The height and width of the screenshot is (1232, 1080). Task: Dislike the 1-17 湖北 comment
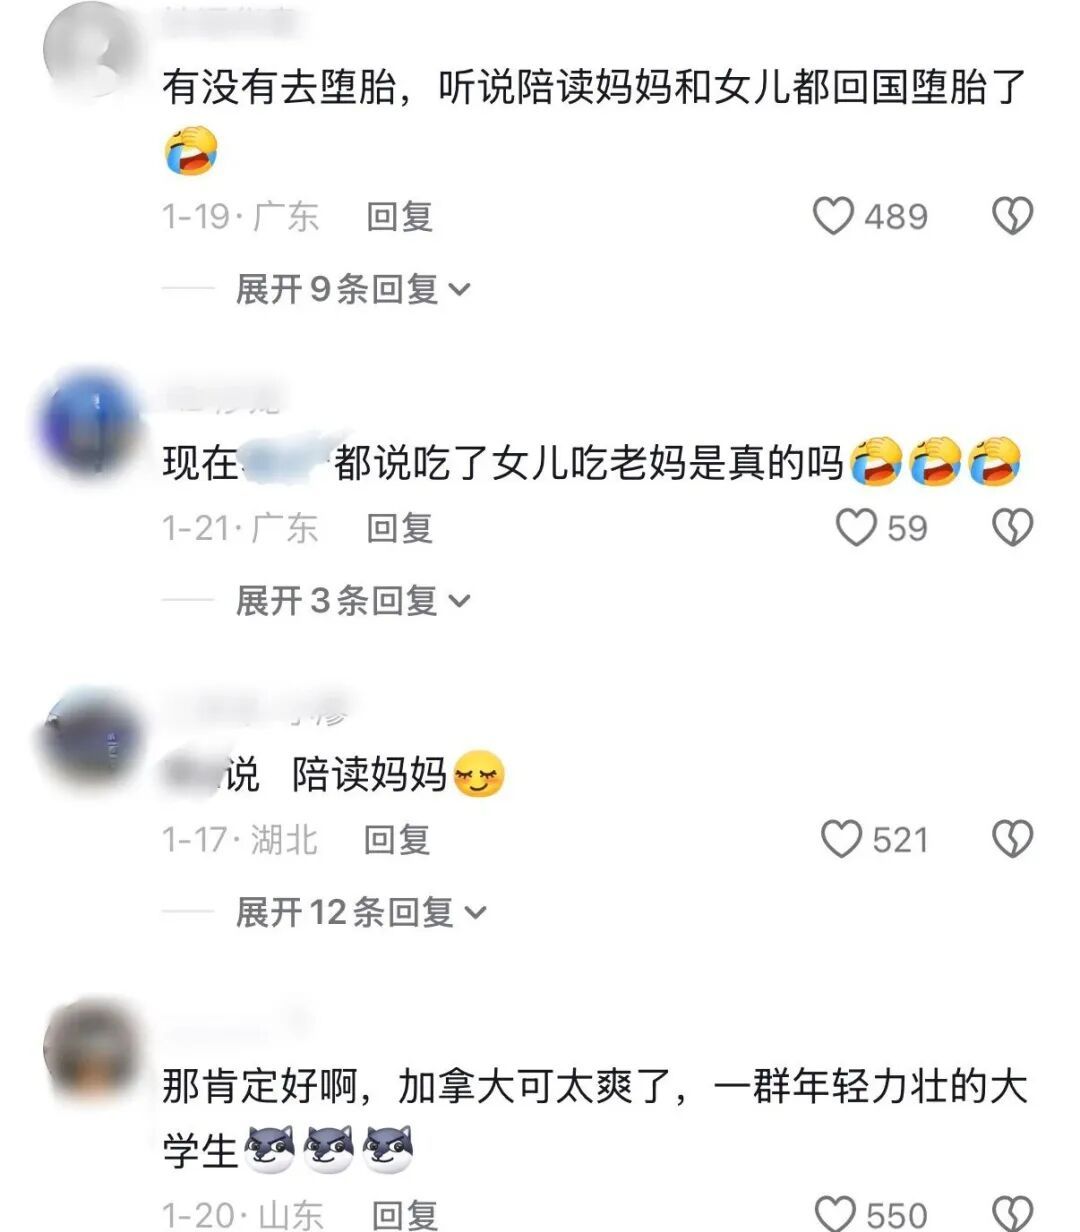[1011, 839]
